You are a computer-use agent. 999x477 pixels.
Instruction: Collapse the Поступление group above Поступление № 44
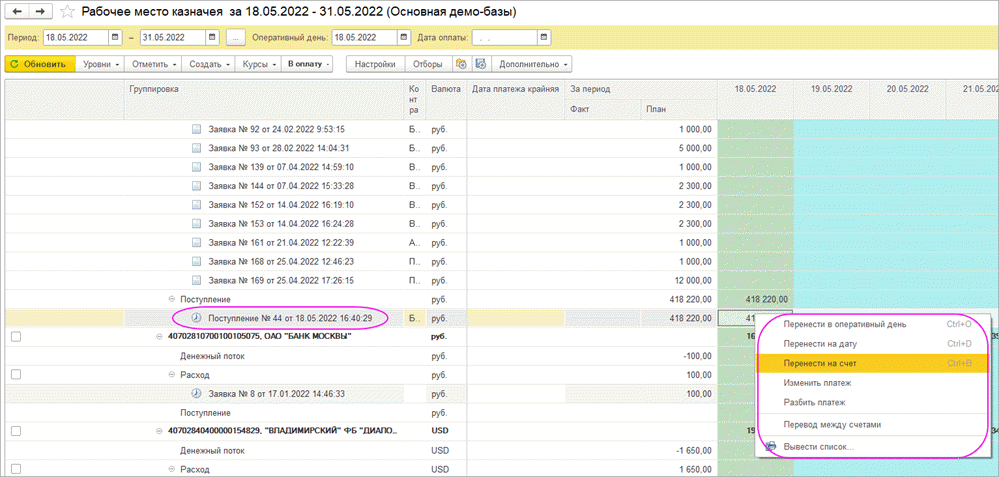[x=171, y=299]
